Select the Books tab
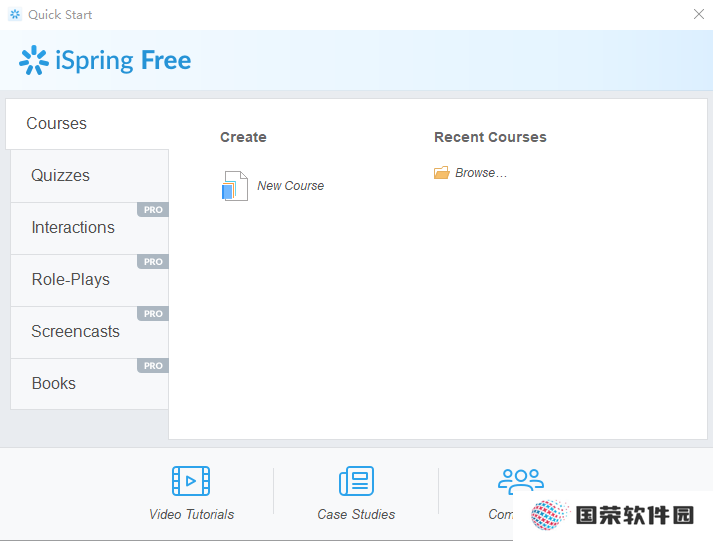Screen dimensions: 713x541 (x=90, y=384)
